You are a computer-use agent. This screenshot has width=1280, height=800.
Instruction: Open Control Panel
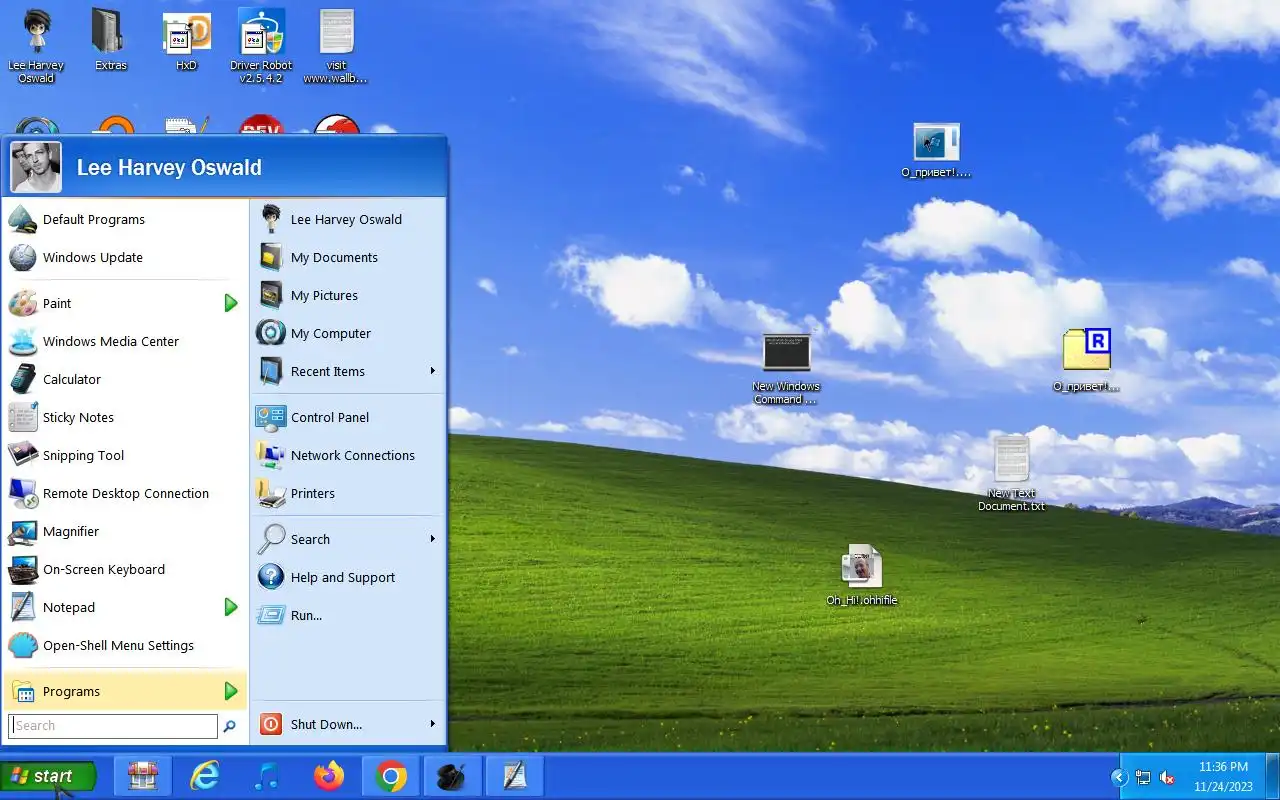point(347,417)
